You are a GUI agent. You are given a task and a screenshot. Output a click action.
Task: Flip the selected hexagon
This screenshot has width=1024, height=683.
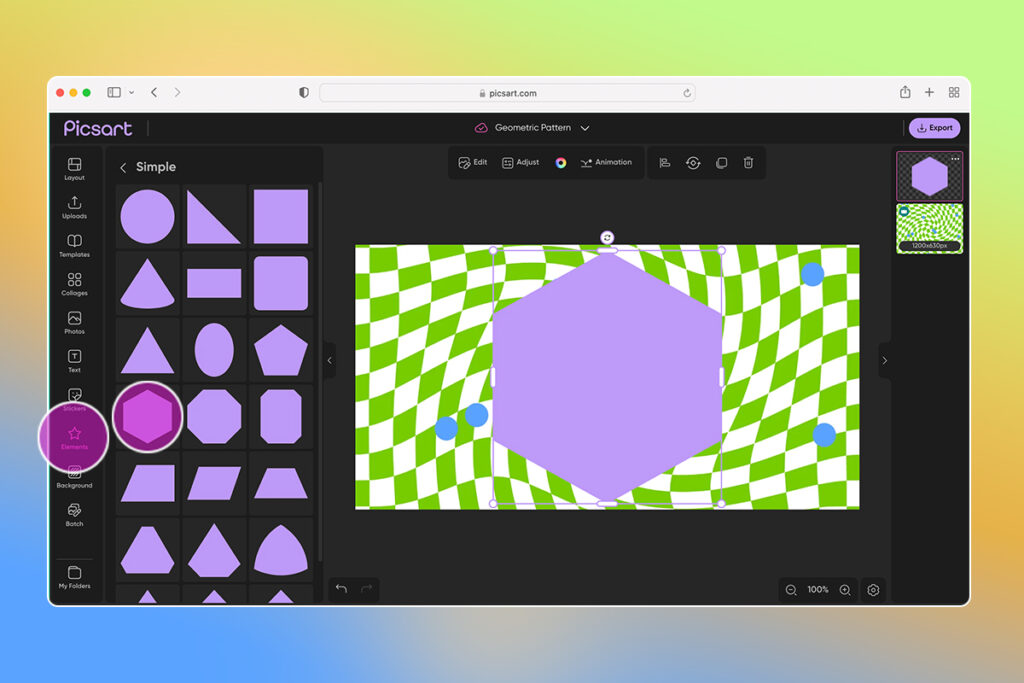(693, 162)
